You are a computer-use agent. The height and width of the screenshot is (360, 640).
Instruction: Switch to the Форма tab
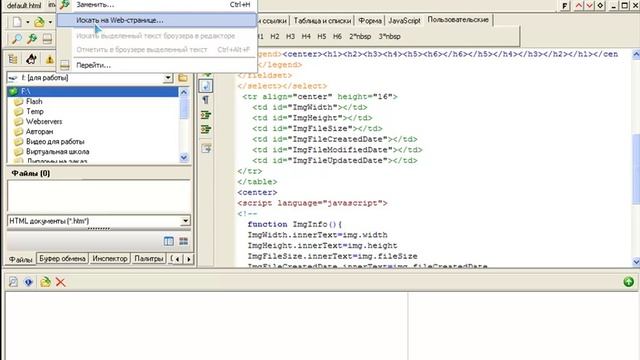point(370,20)
